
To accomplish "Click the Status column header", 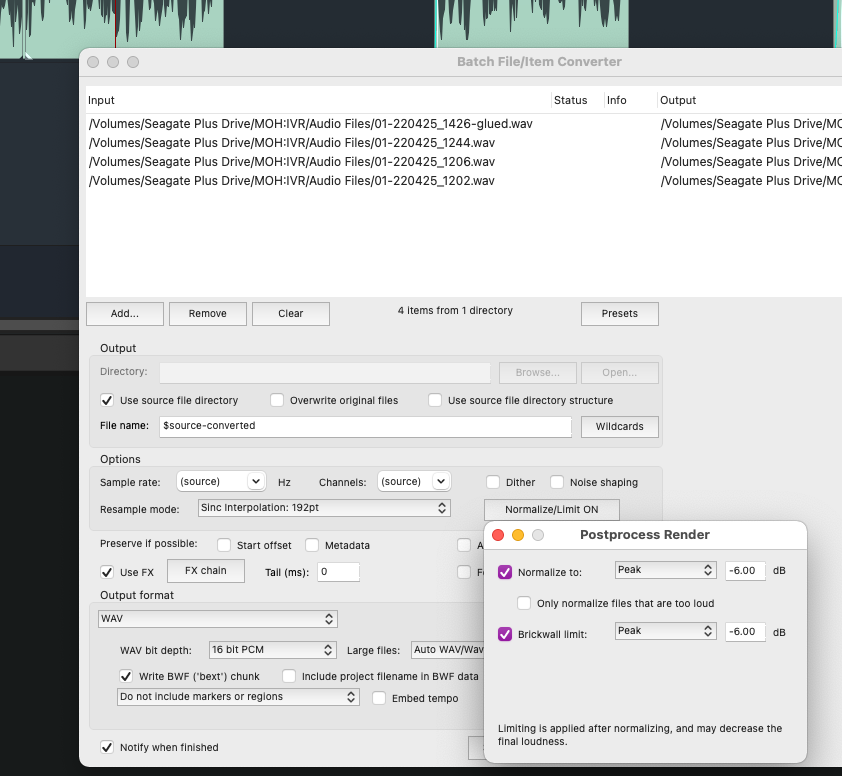I will [x=578, y=100].
